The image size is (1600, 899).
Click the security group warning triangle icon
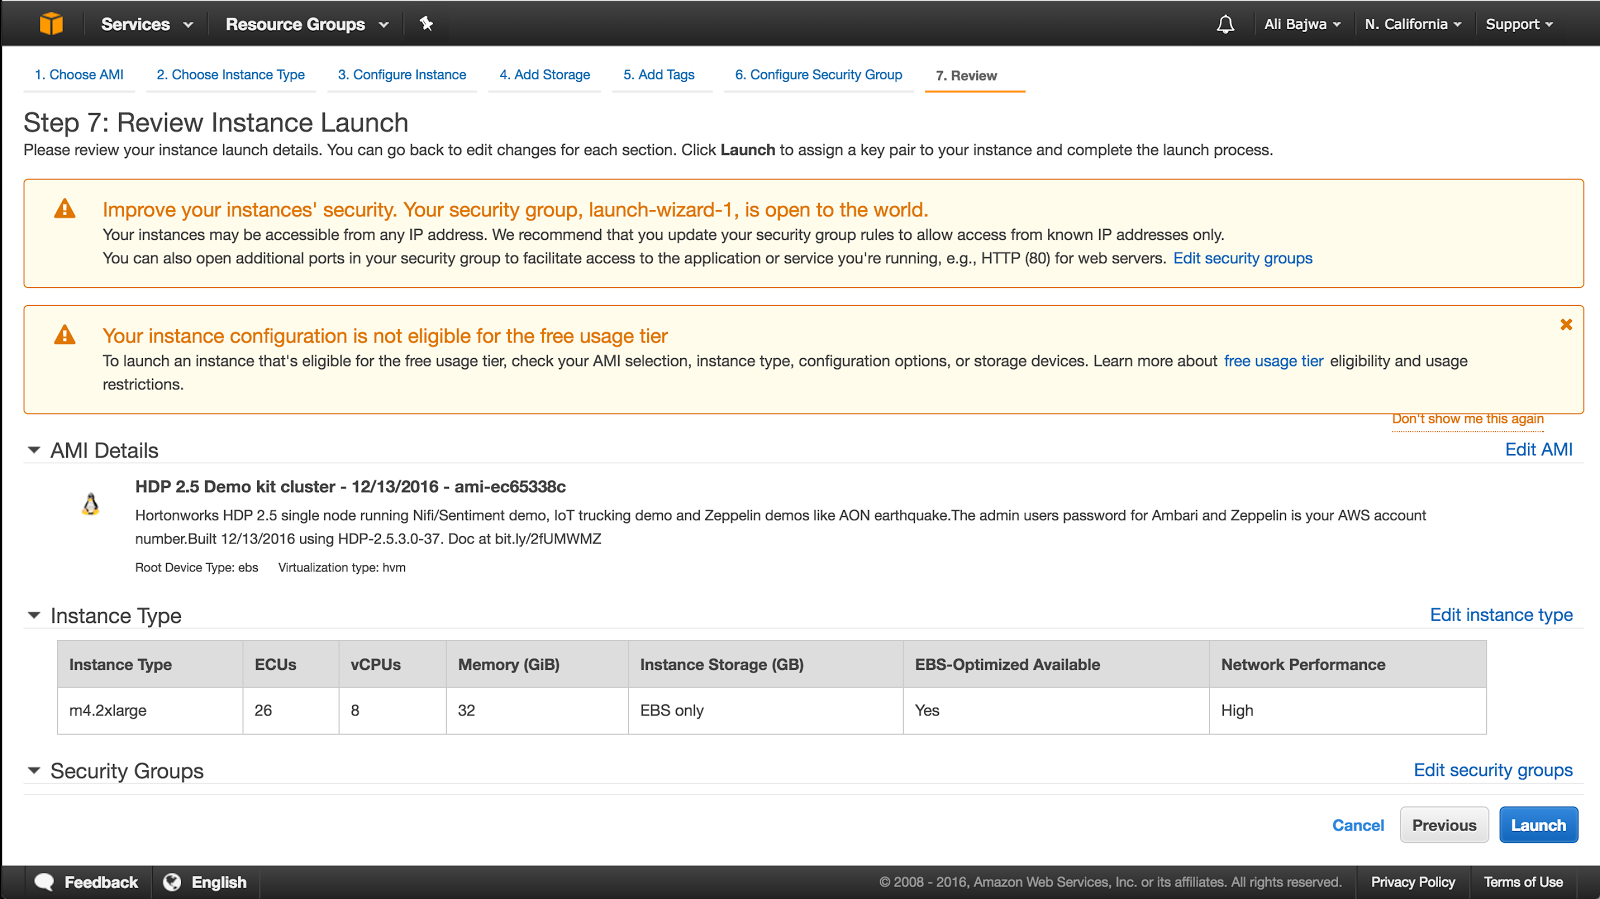(65, 209)
